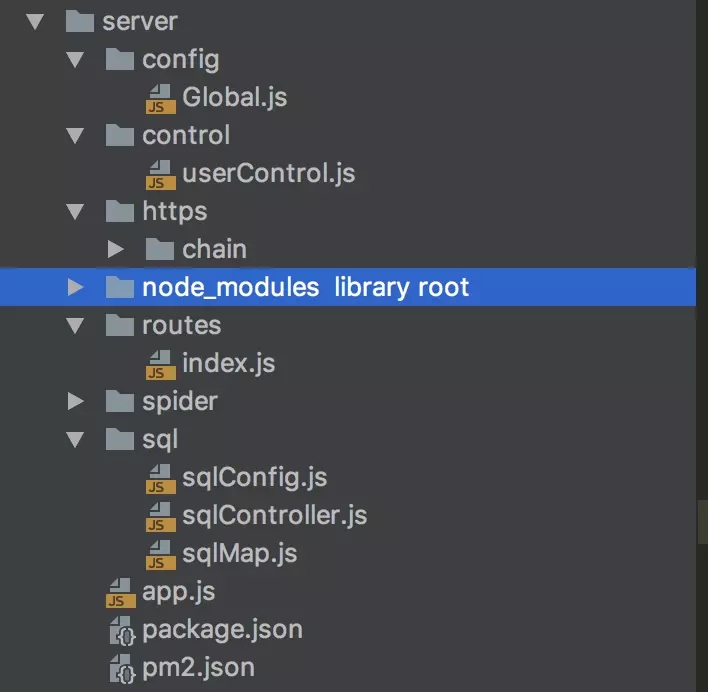Click the sqlConfig.js file icon
Viewport: 708px width, 692px height.
[x=161, y=479]
